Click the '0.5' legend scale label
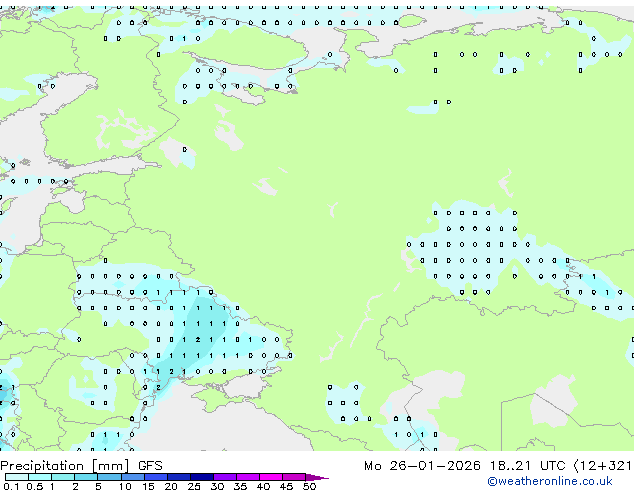Image resolution: width=634 pixels, height=490 pixels. pyautogui.click(x=35, y=486)
